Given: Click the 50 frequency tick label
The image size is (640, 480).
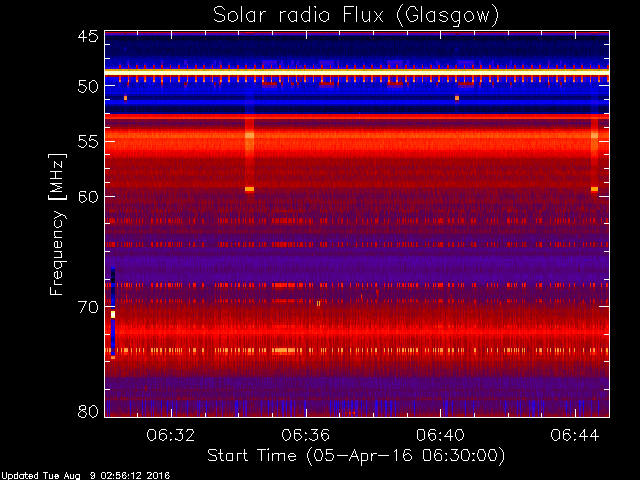Looking at the screenshot, I should (88, 86).
